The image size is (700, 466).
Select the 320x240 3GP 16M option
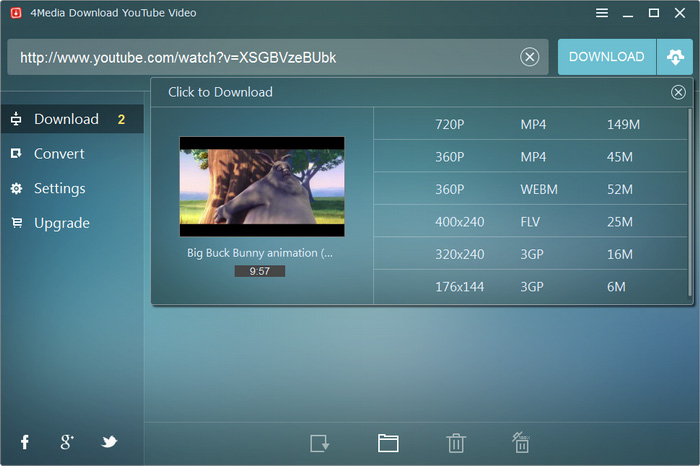tap(530, 254)
